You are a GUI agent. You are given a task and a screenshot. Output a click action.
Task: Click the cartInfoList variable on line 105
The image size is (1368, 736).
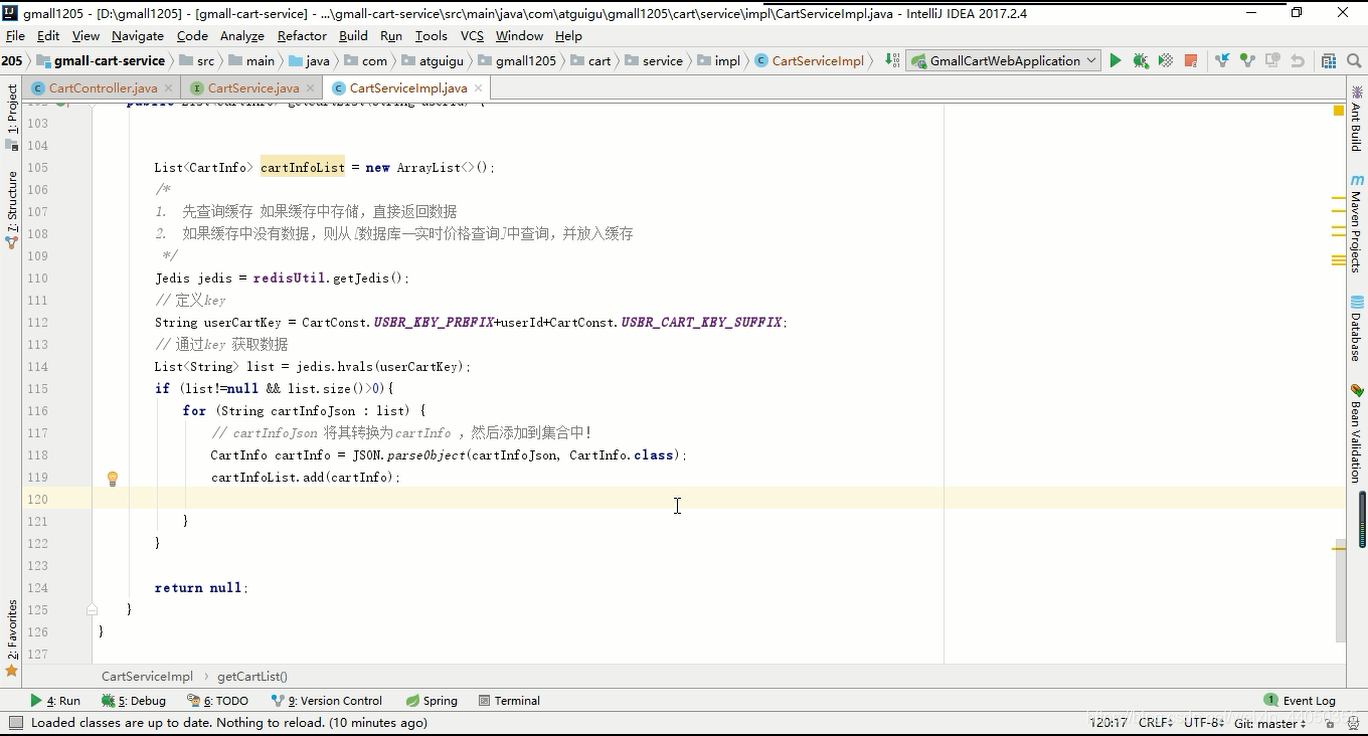pyautogui.click(x=302, y=168)
